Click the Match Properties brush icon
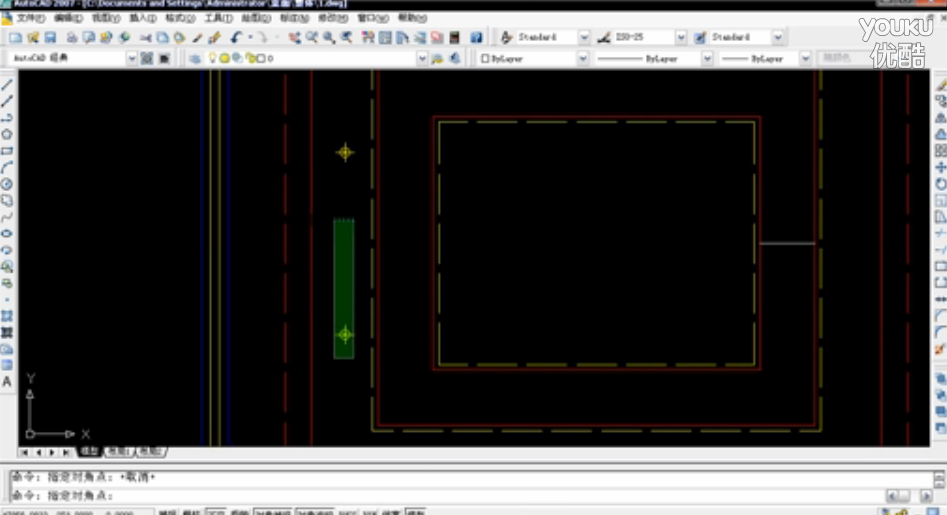Viewport: 947px width, 515px height. (197, 37)
